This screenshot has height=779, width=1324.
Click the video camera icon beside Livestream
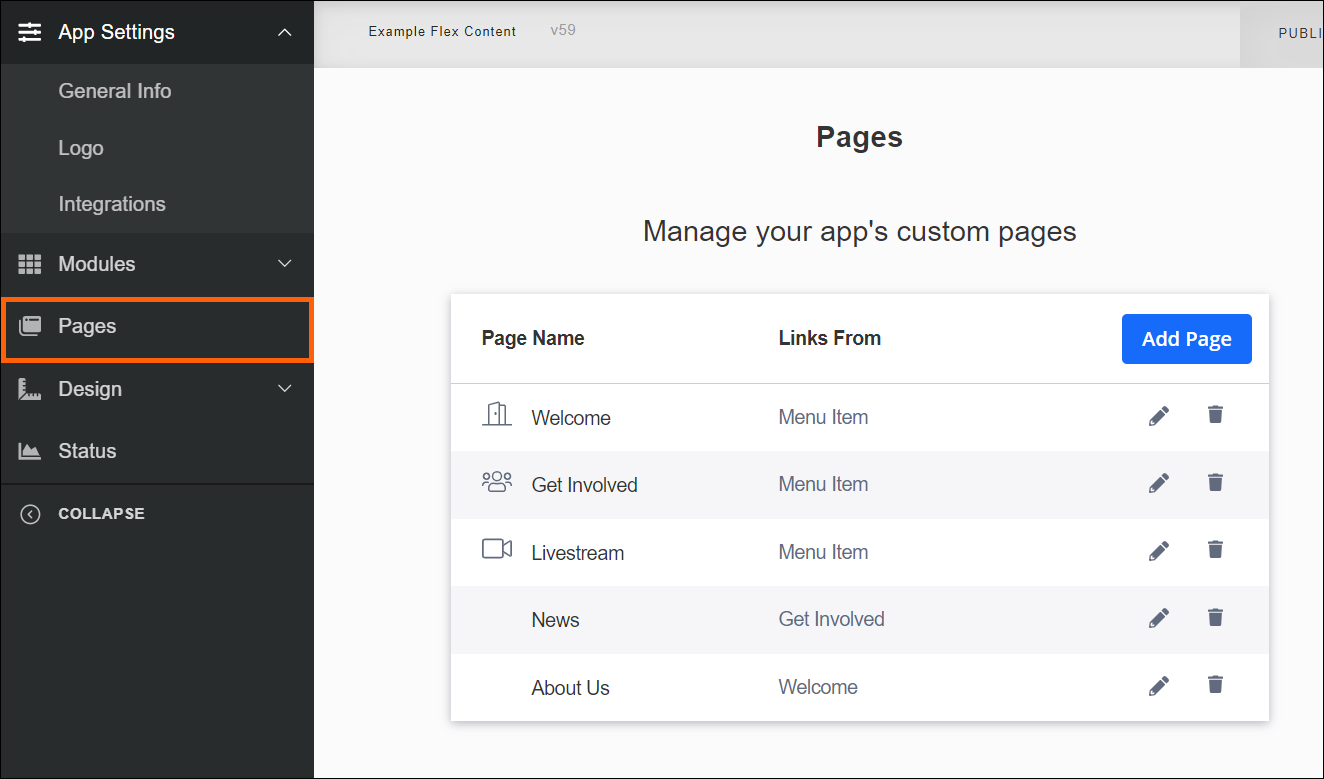497,548
